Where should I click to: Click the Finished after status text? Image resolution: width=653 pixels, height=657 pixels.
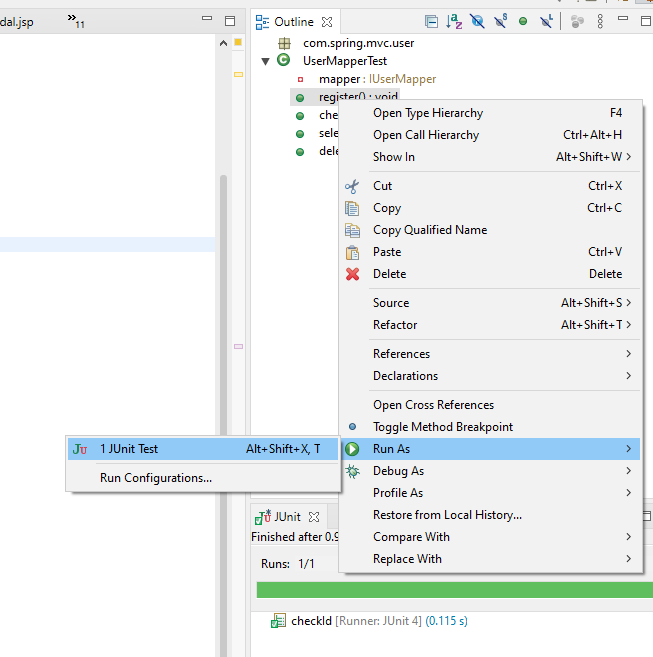point(295,537)
